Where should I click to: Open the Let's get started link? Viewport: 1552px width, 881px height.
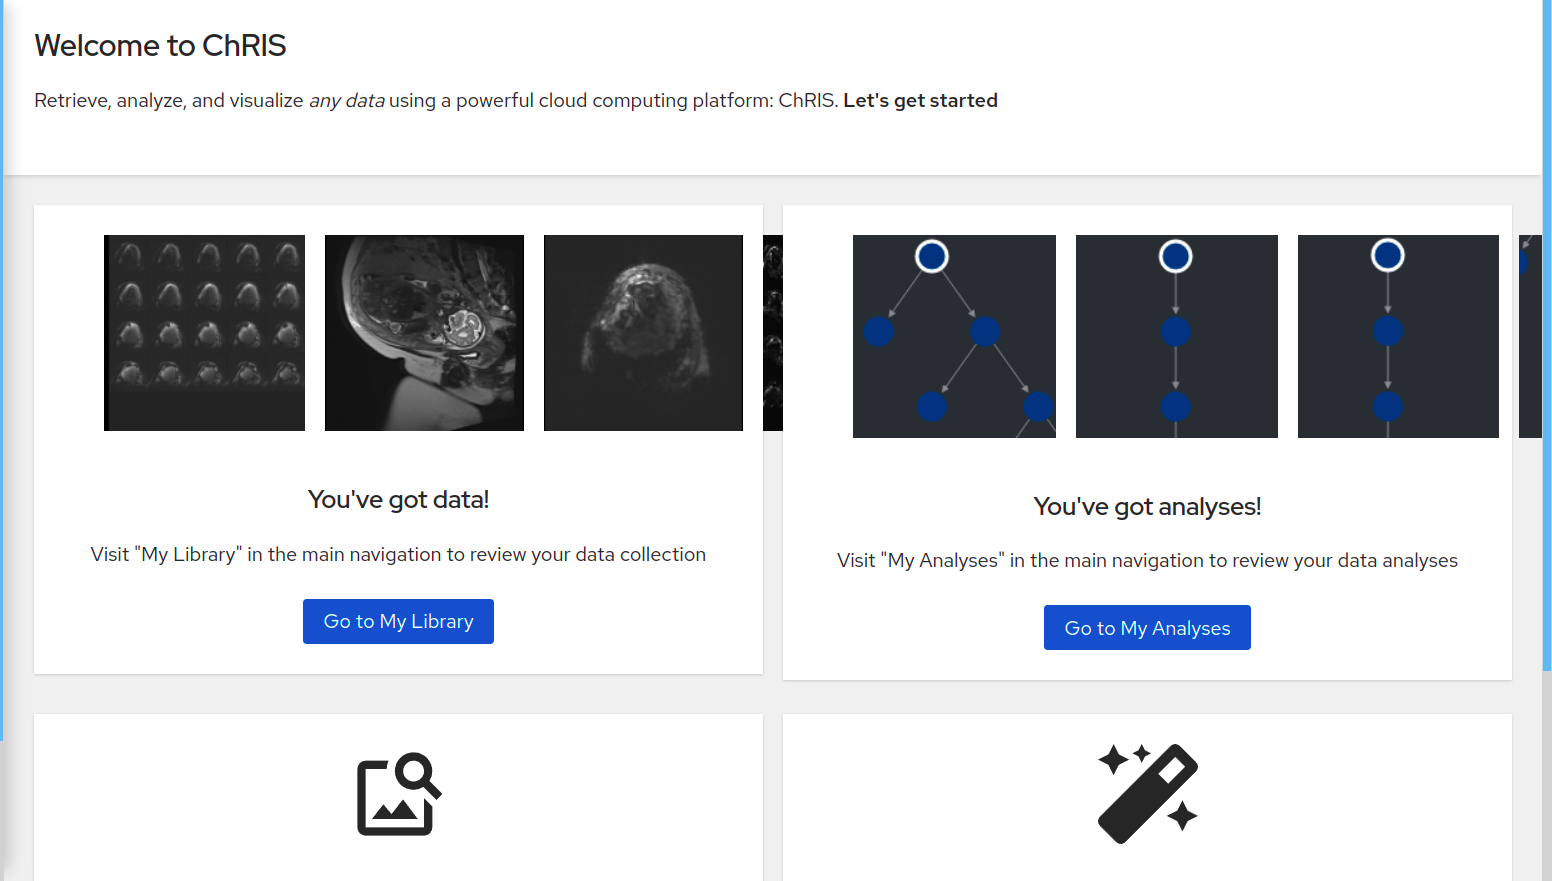tap(920, 100)
